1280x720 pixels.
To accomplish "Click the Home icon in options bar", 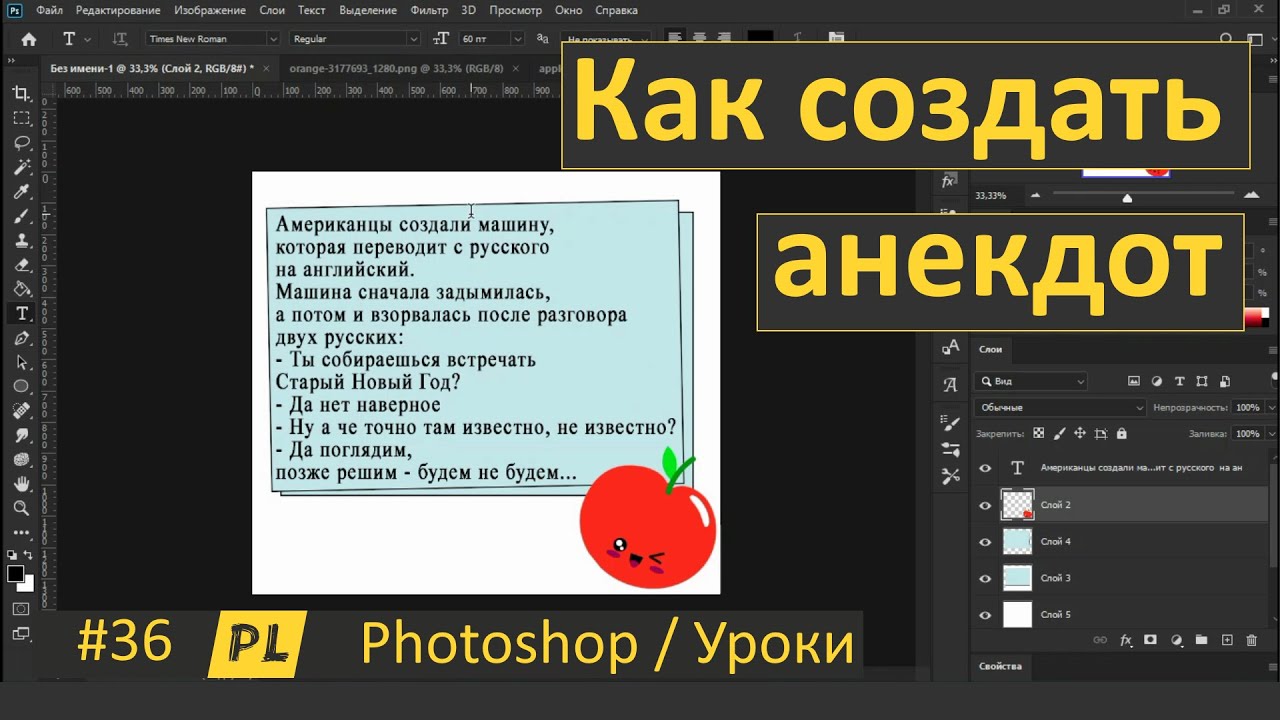I will (x=28, y=39).
